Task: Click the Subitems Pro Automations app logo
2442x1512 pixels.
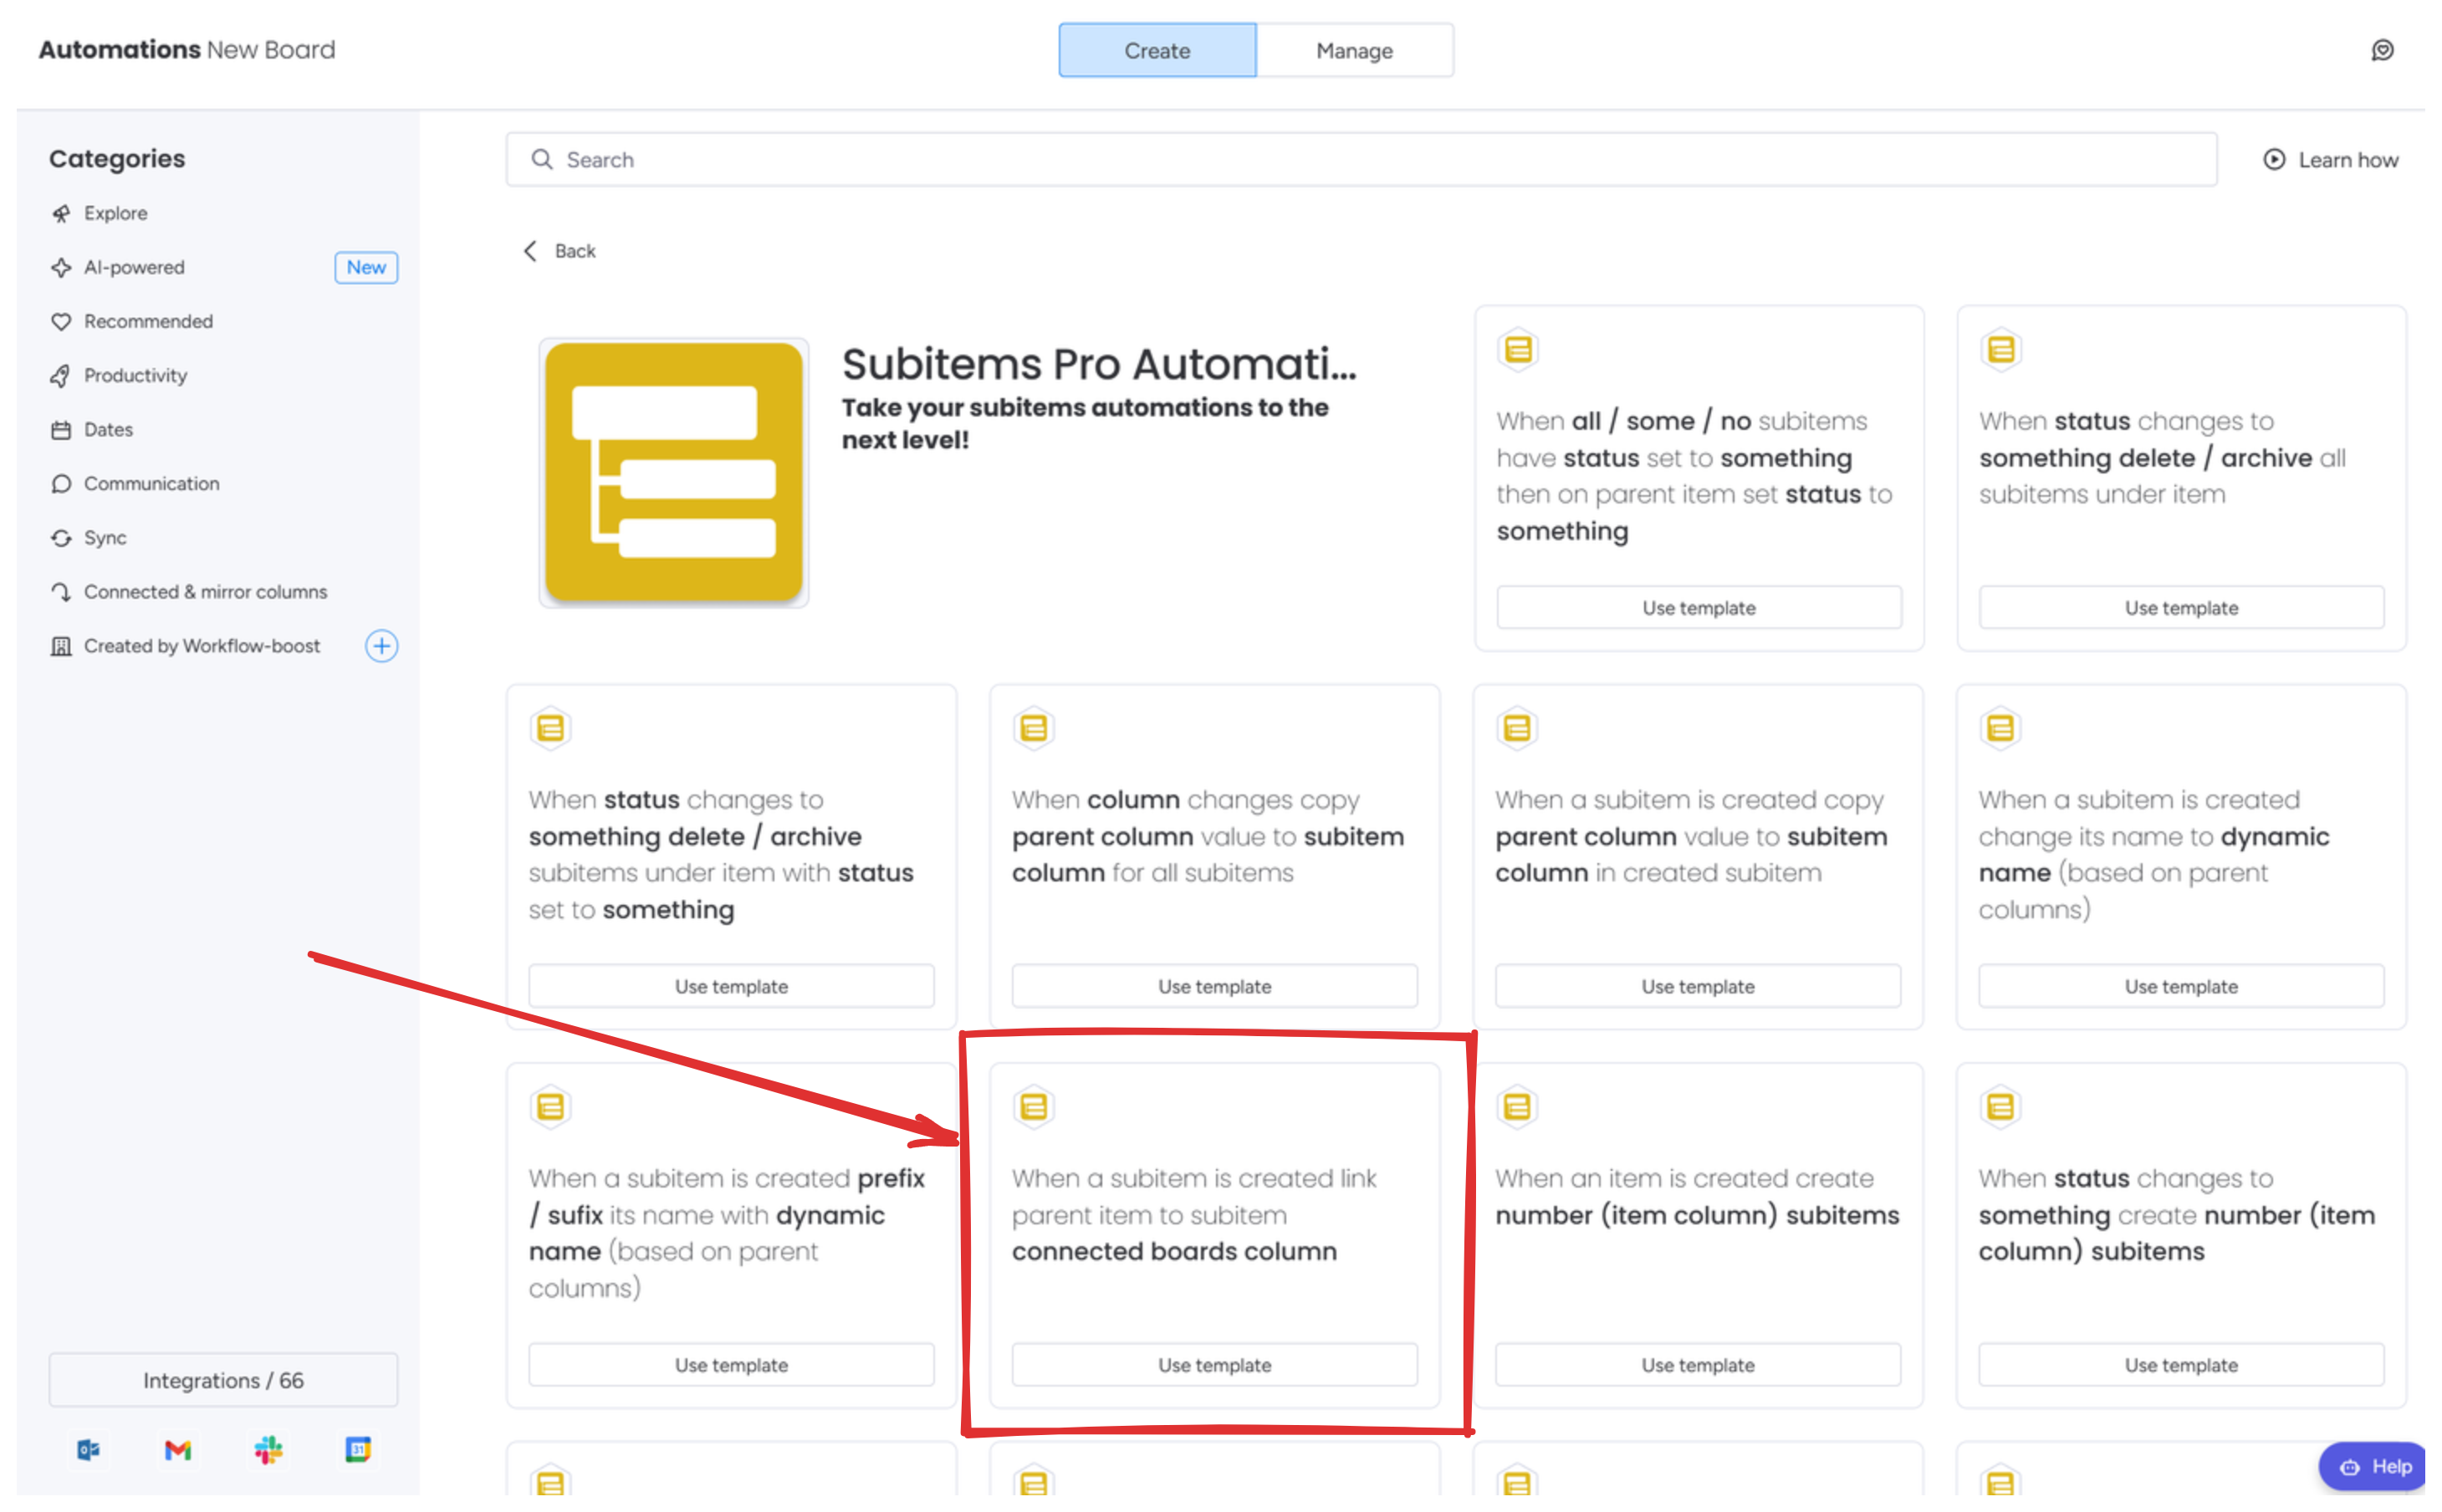Action: pyautogui.click(x=673, y=472)
